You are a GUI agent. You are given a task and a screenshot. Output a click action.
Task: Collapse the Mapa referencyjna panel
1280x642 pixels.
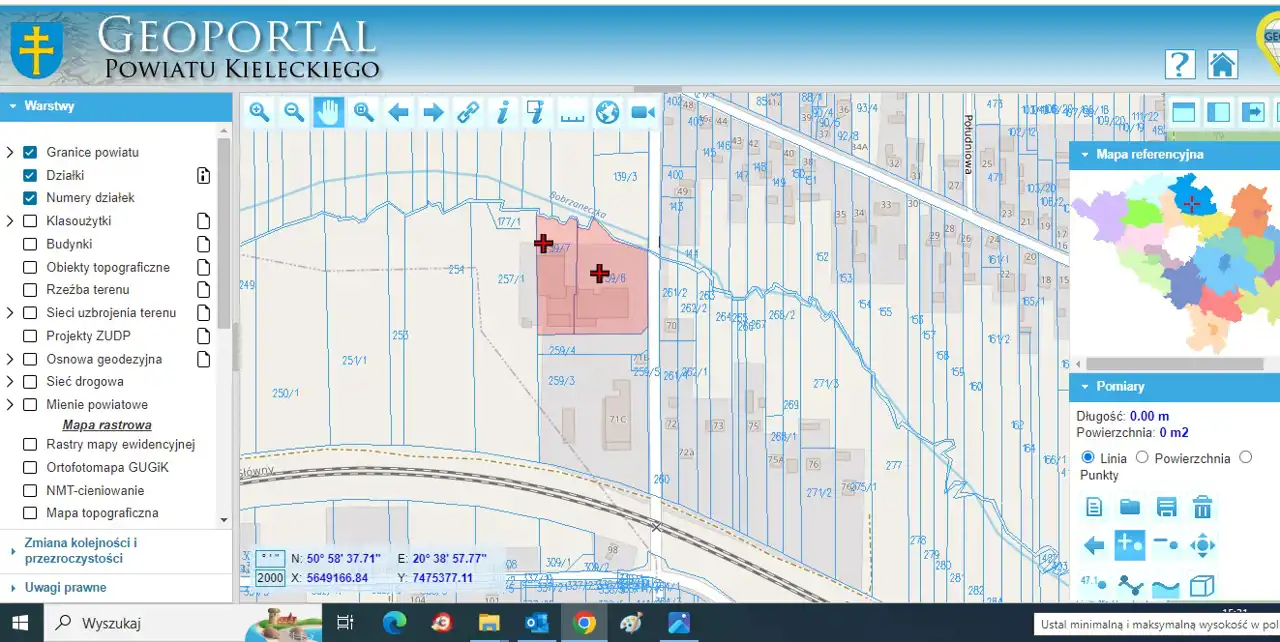coord(1085,155)
